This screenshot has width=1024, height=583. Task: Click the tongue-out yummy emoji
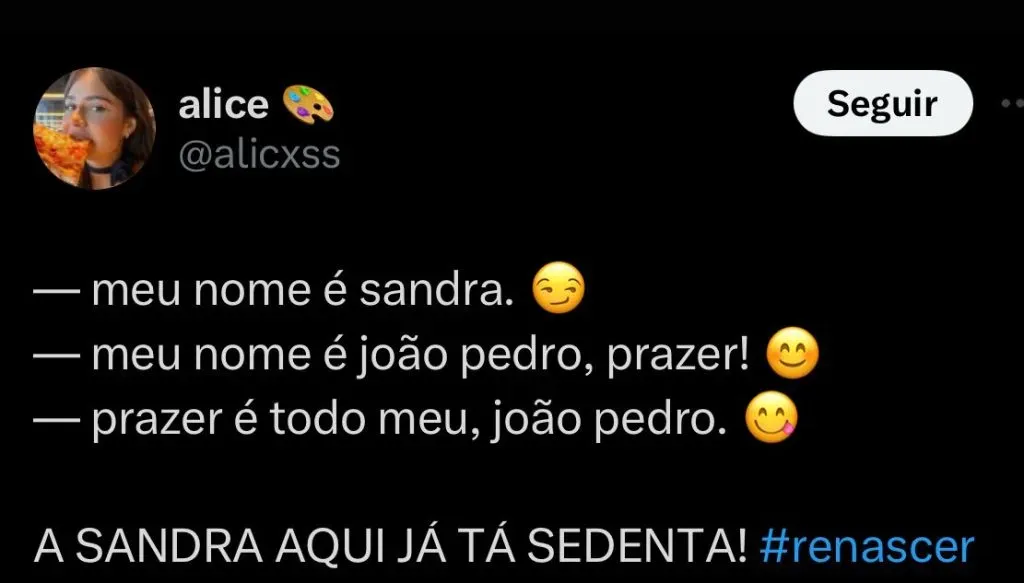tap(772, 418)
